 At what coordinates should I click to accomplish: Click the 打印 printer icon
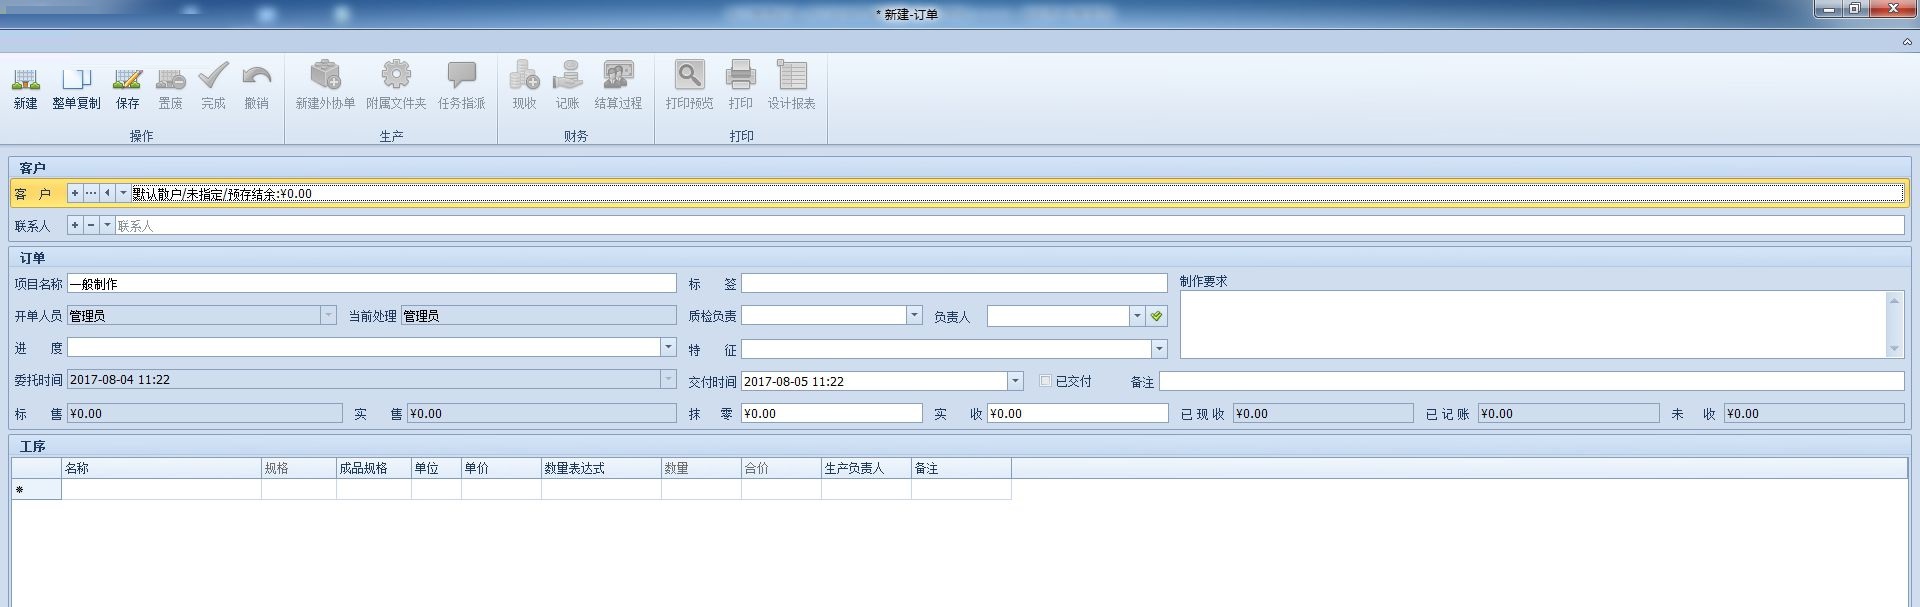[x=740, y=75]
